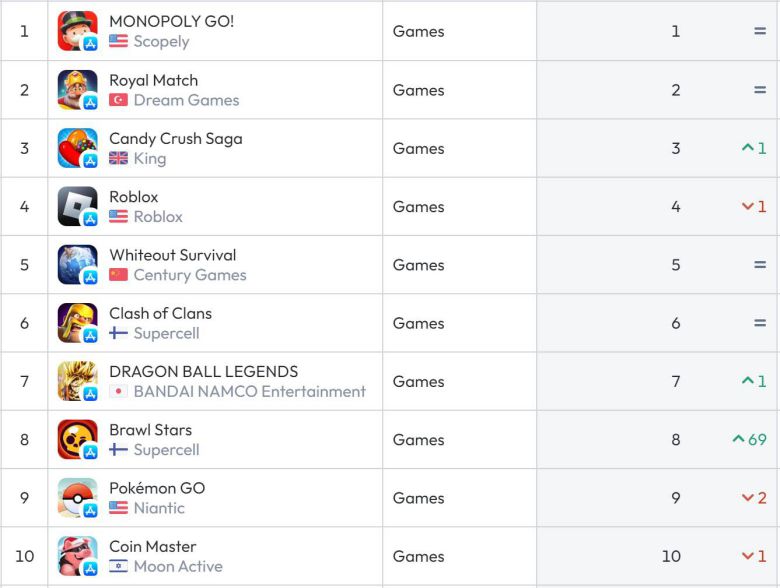Image resolution: width=780 pixels, height=588 pixels.
Task: Click the Royal Match app icon
Action: point(77,90)
